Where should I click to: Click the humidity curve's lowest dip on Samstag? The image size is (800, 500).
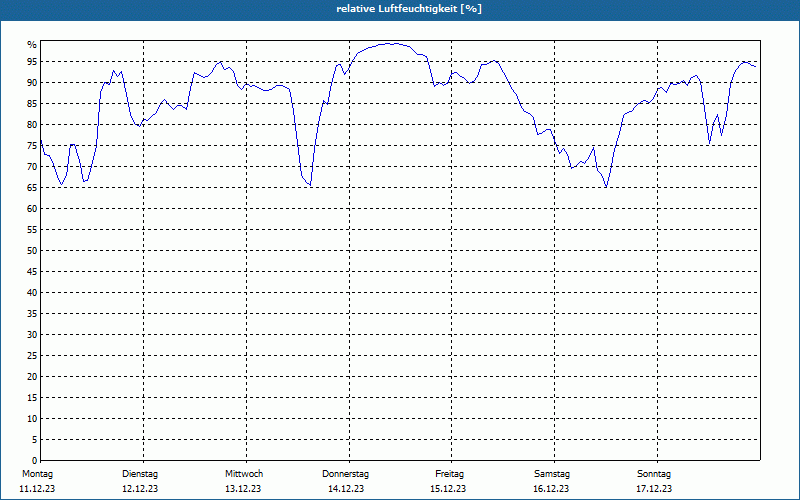tap(606, 187)
